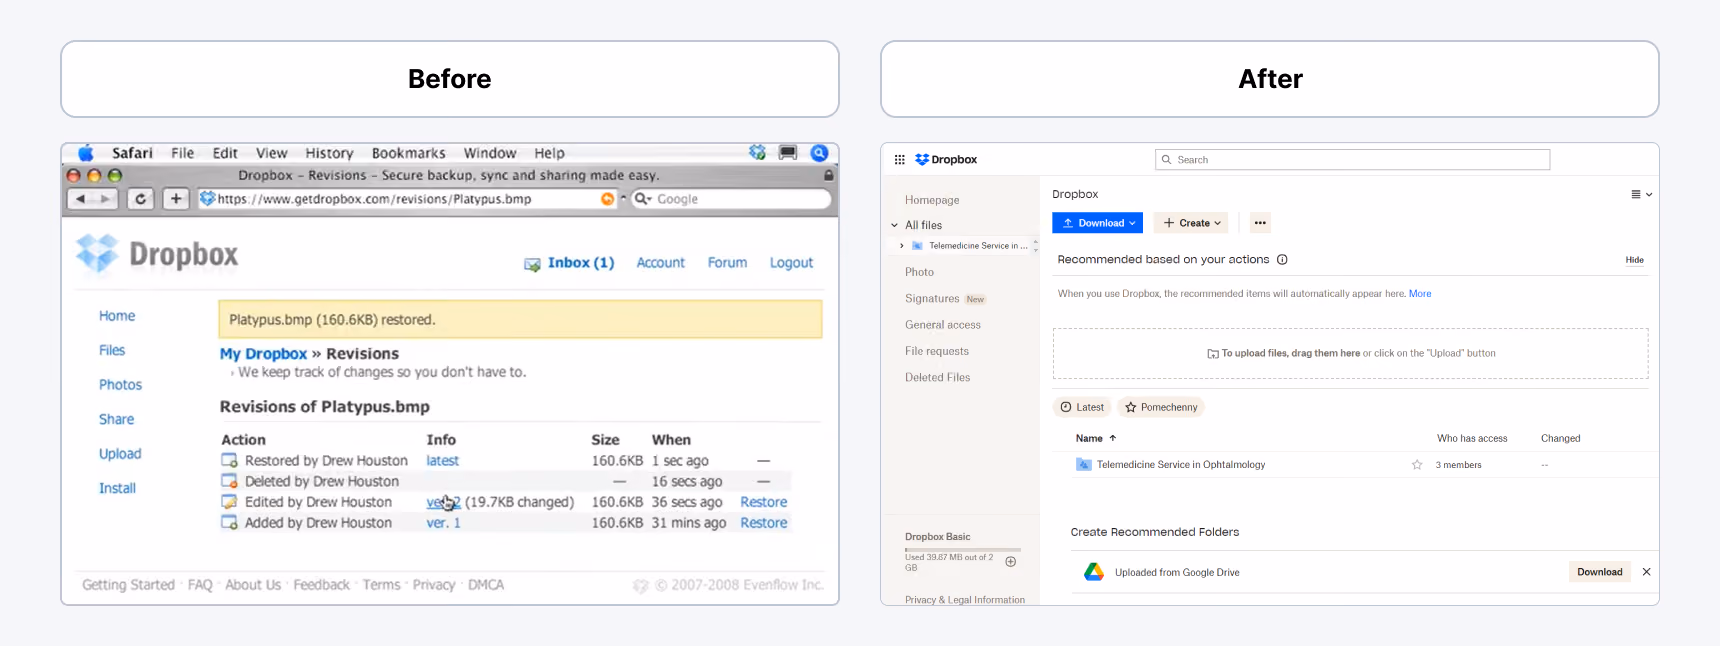
Task: Click the latest revision link
Action: [442, 461]
